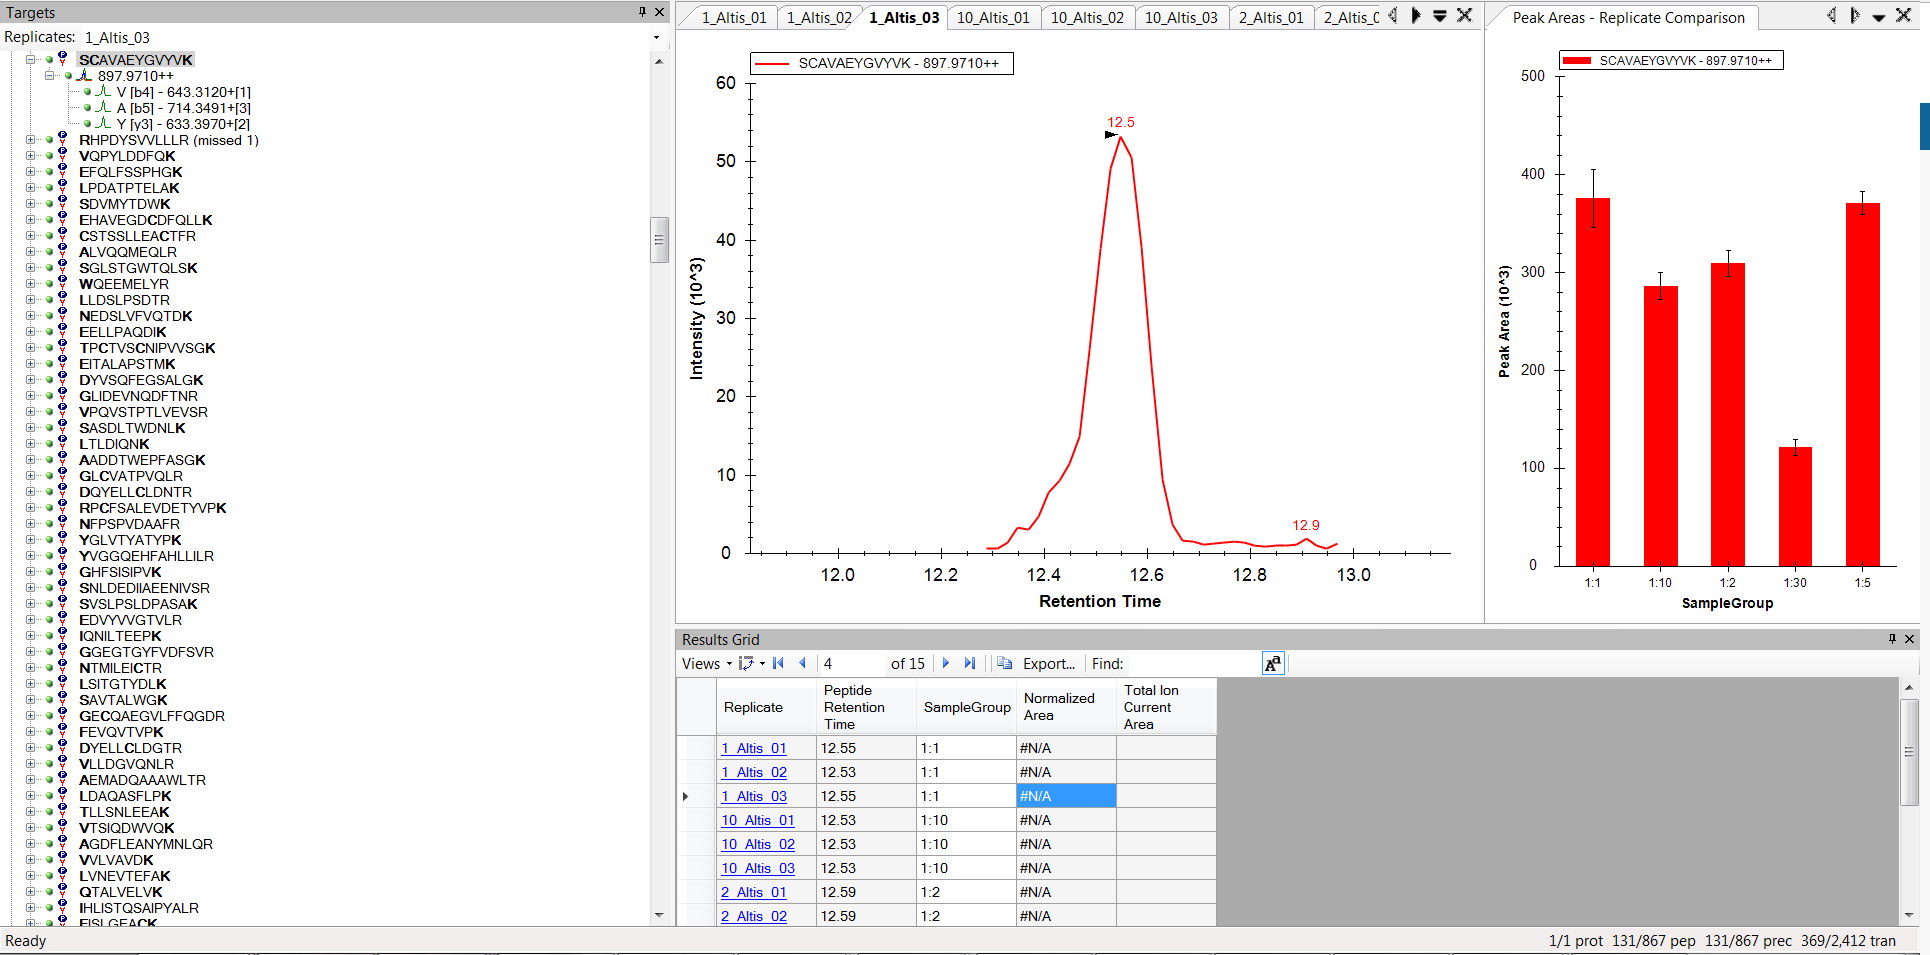The image size is (1930, 955).
Task: Open the 10_Altis_02 replicate link
Action: click(x=758, y=844)
